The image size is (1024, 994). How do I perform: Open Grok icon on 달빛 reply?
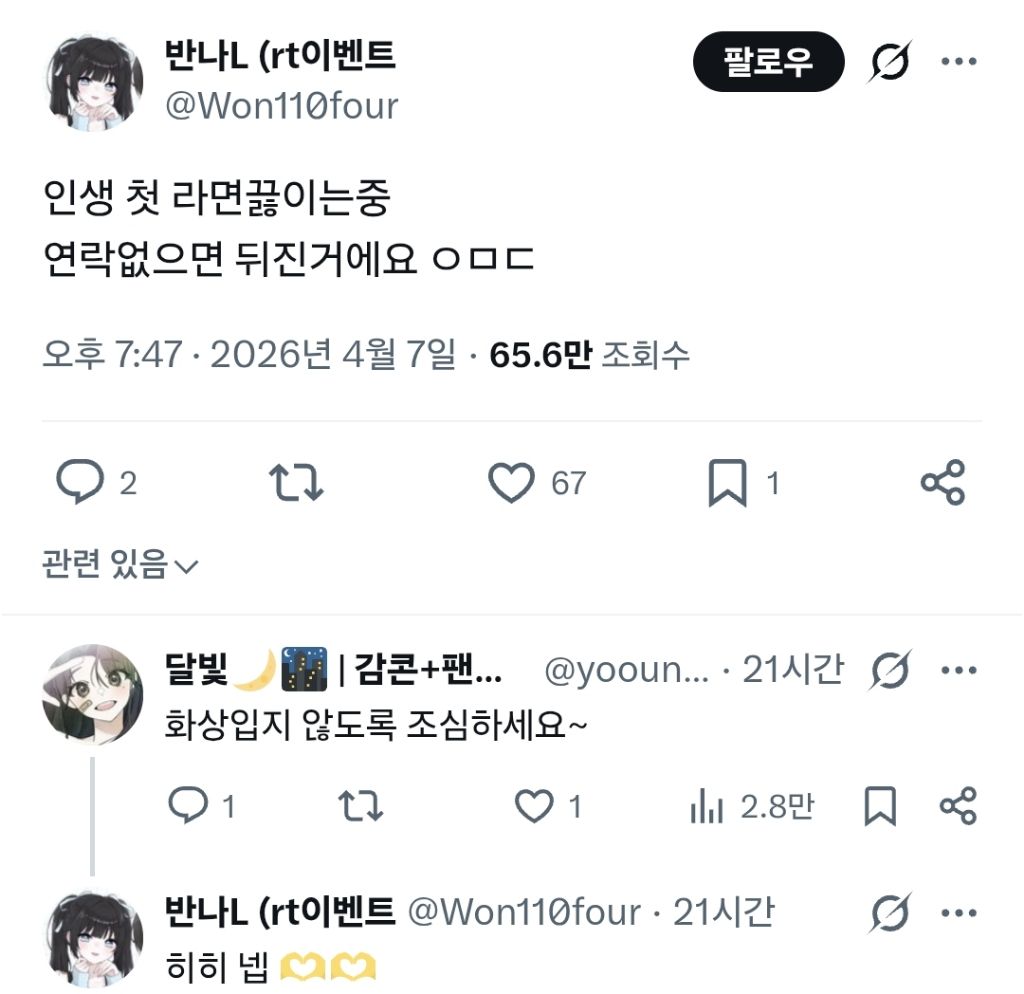(x=889, y=670)
